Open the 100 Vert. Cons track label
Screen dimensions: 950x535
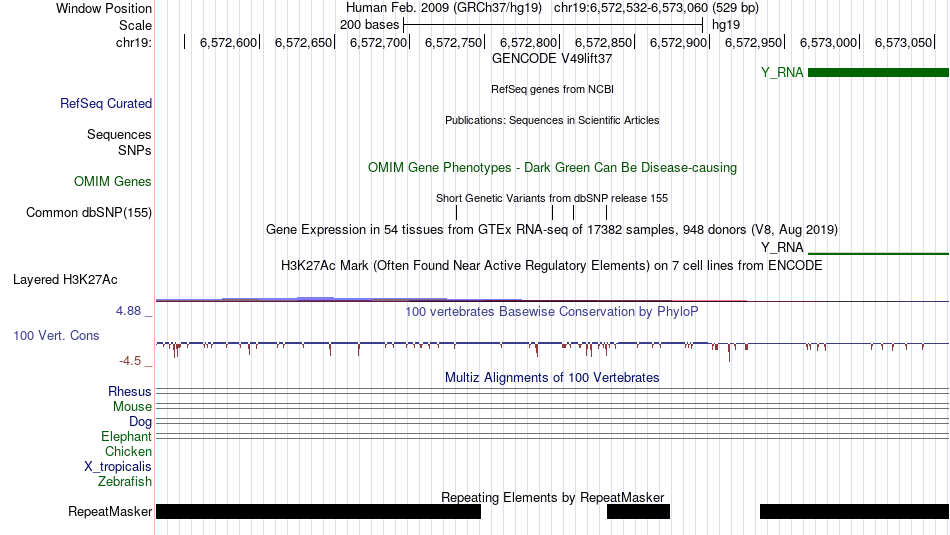click(56, 336)
